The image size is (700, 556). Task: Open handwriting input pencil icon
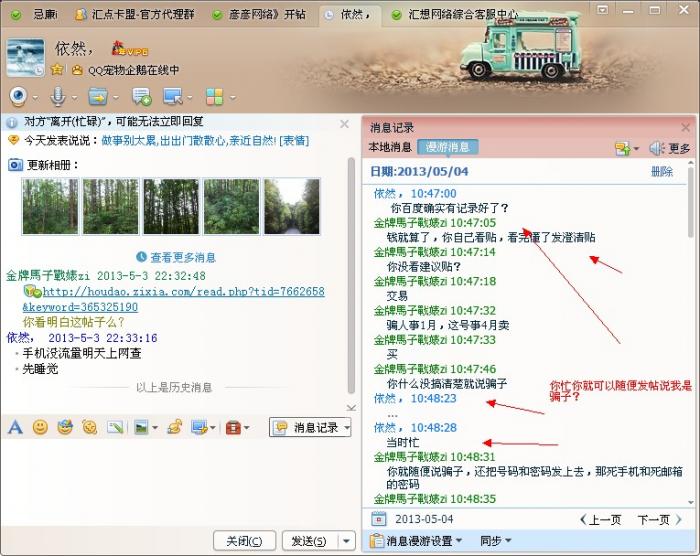click(115, 427)
